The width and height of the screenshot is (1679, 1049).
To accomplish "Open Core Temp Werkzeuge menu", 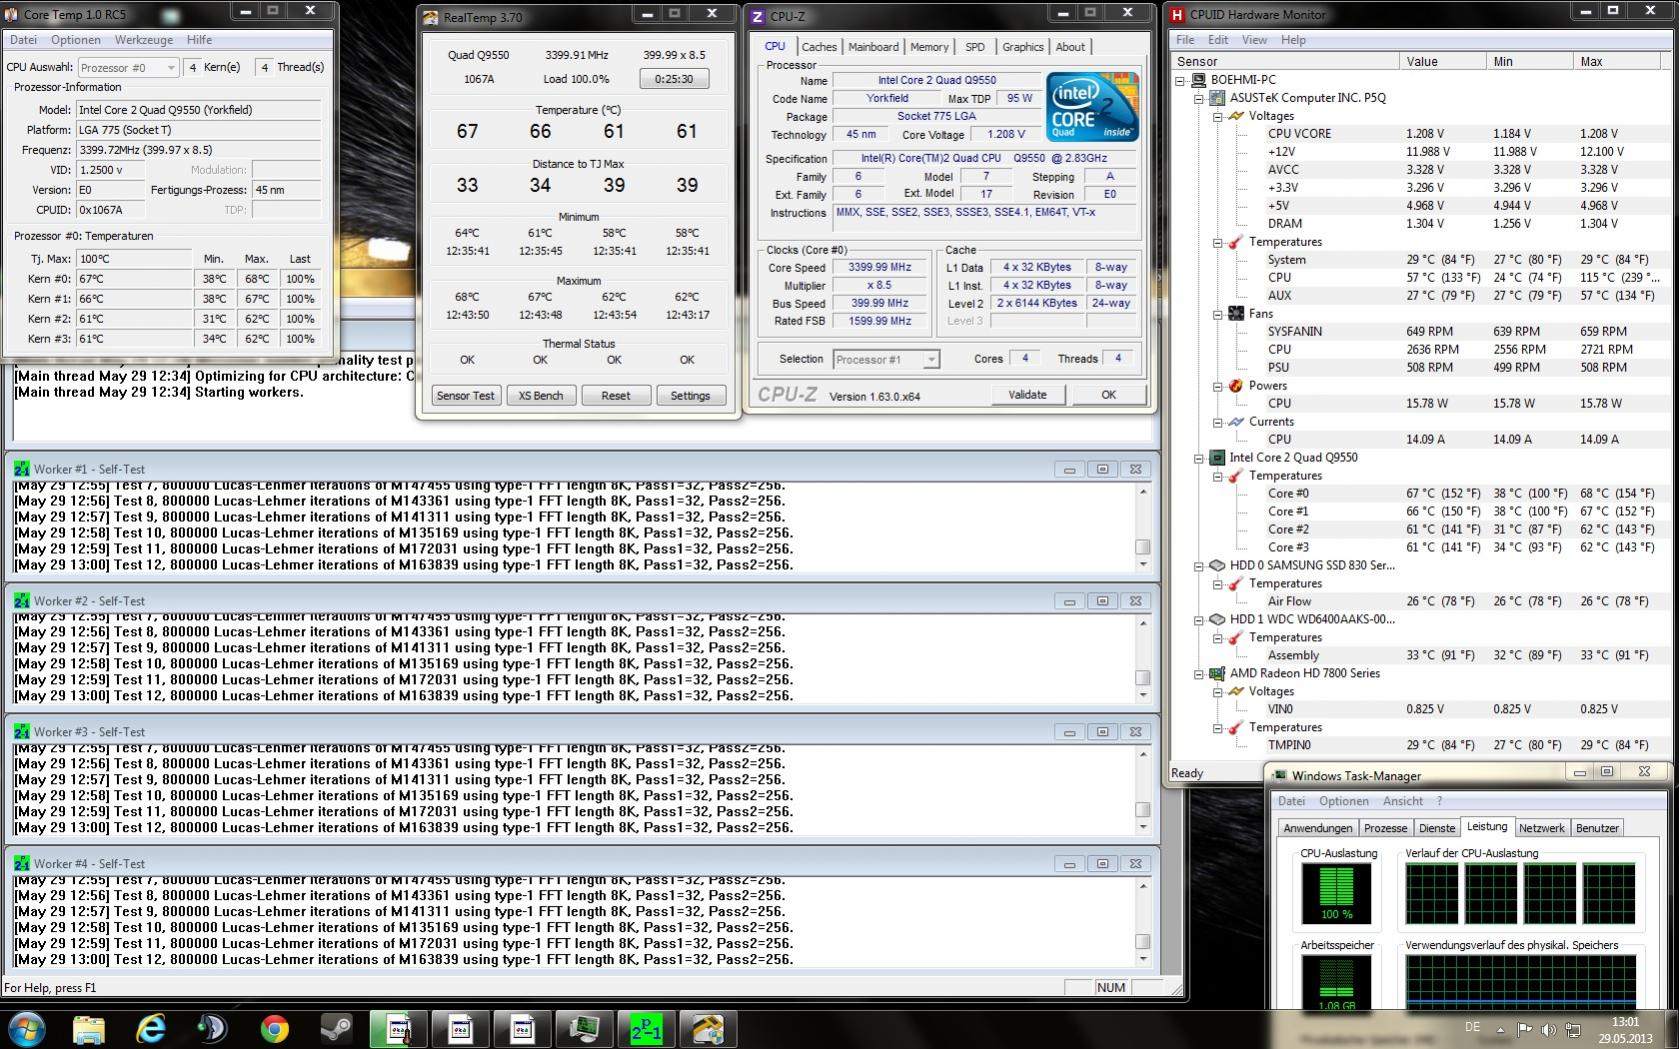I will [x=144, y=40].
